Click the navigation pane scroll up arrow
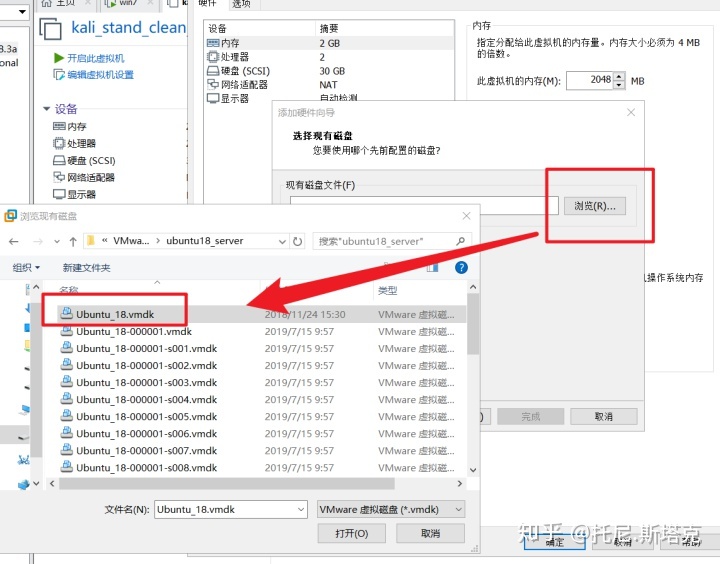This screenshot has width=720, height=564. coord(36,287)
